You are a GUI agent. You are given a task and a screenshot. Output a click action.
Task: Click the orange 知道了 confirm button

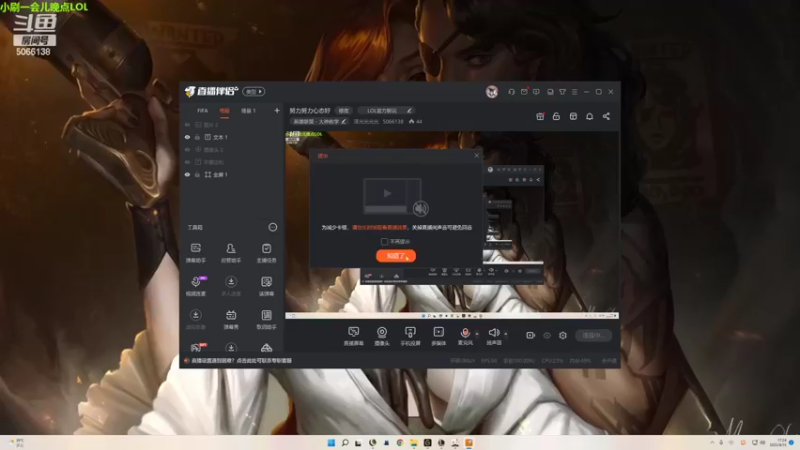(x=395, y=256)
